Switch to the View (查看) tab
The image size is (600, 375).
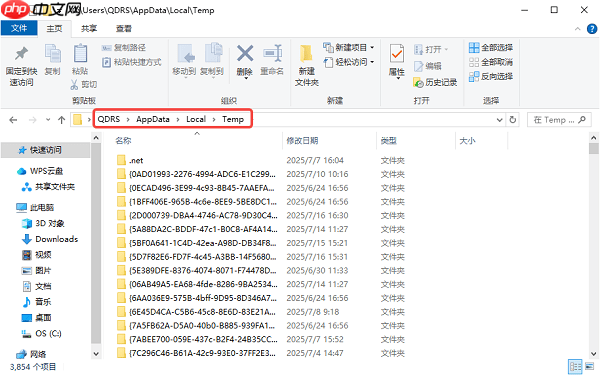pos(124,29)
